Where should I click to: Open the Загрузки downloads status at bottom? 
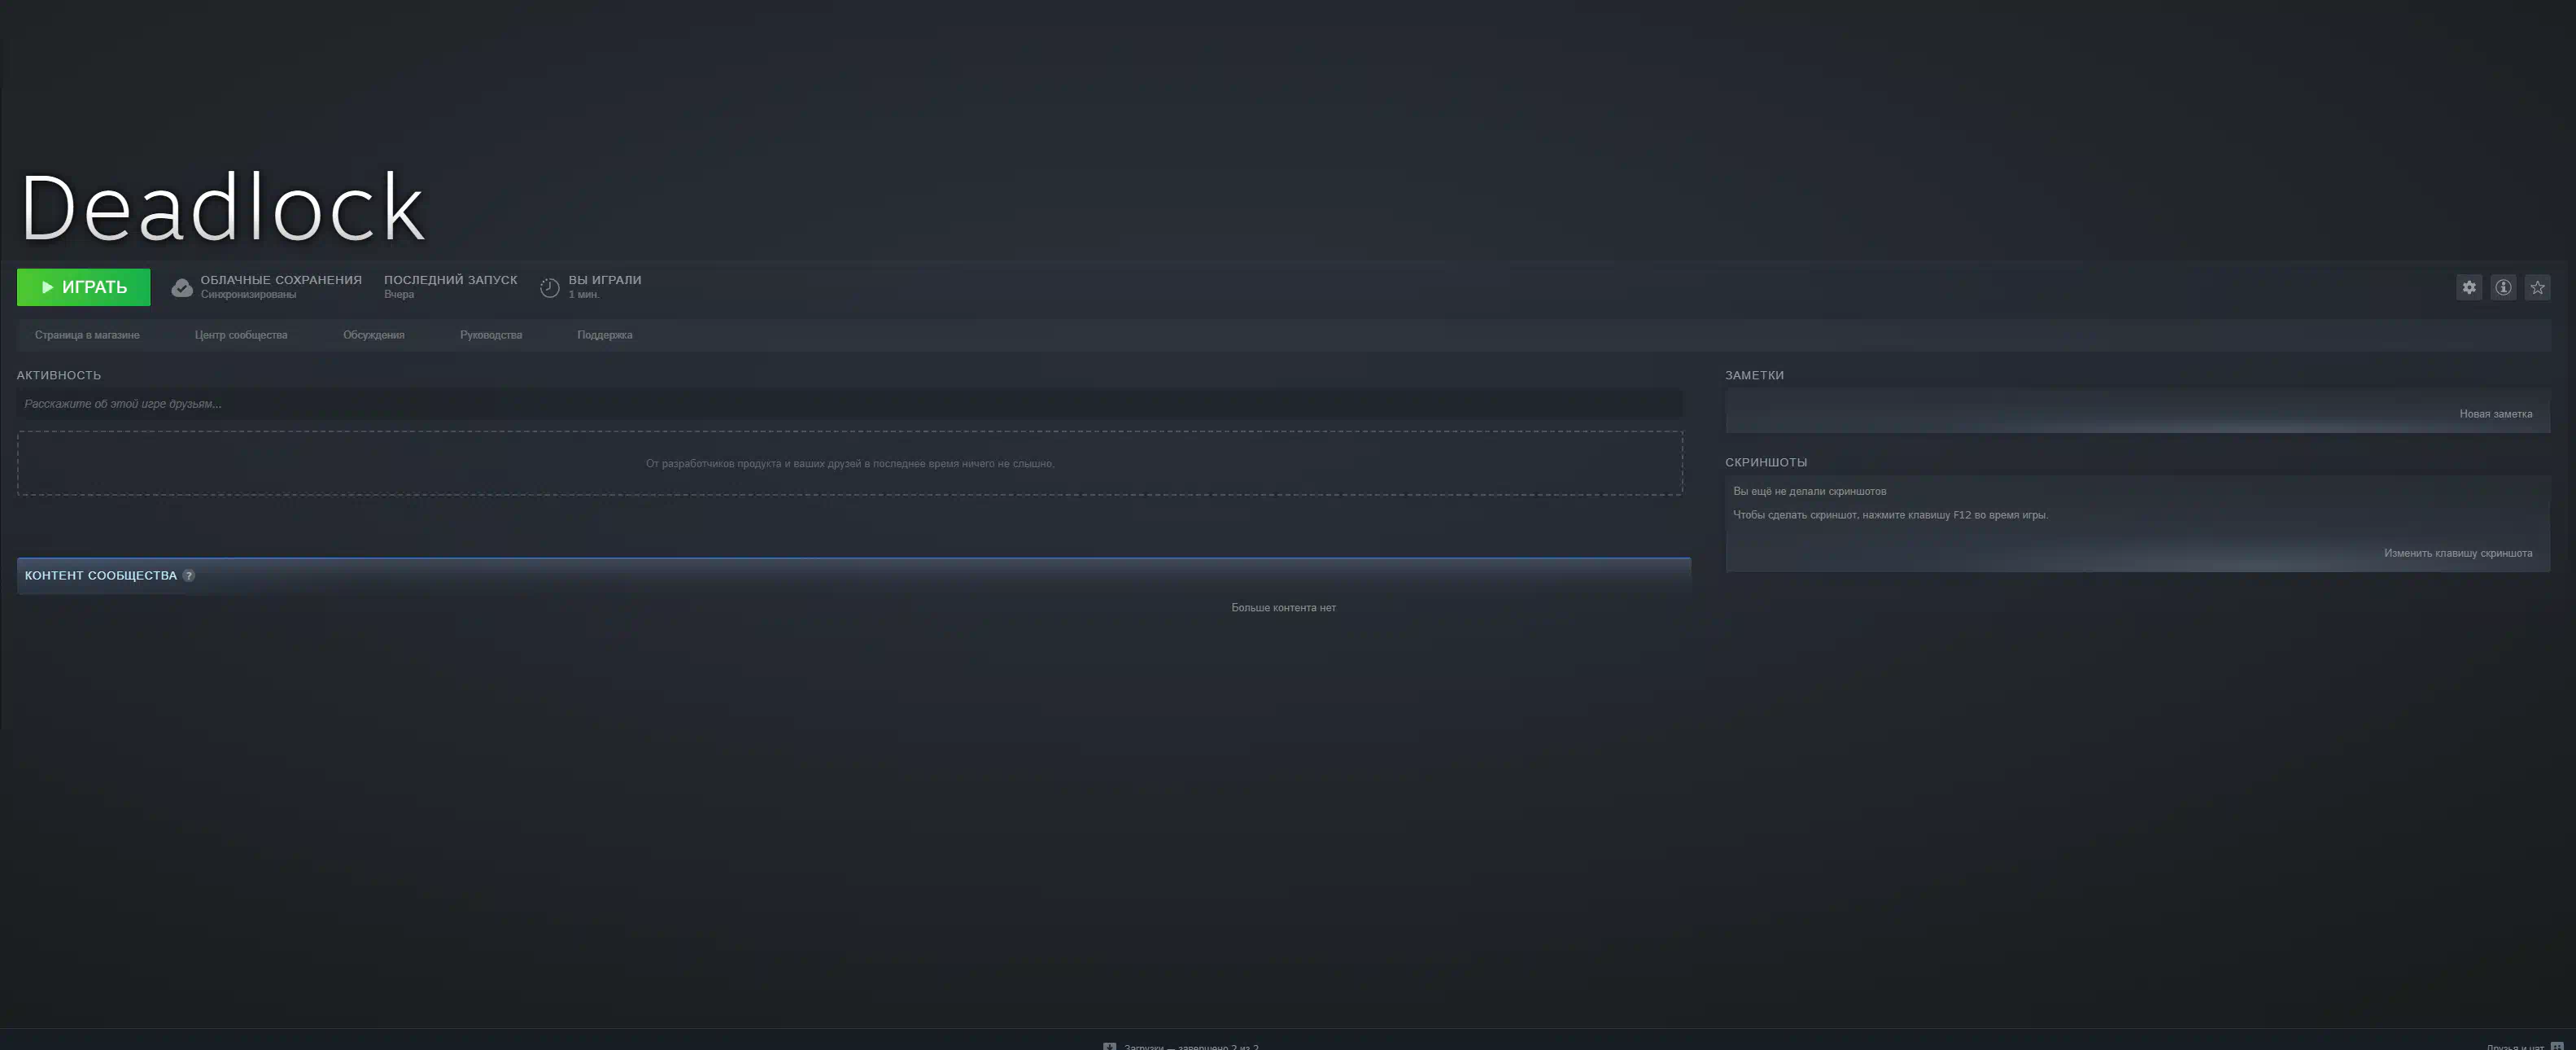(x=1181, y=1045)
